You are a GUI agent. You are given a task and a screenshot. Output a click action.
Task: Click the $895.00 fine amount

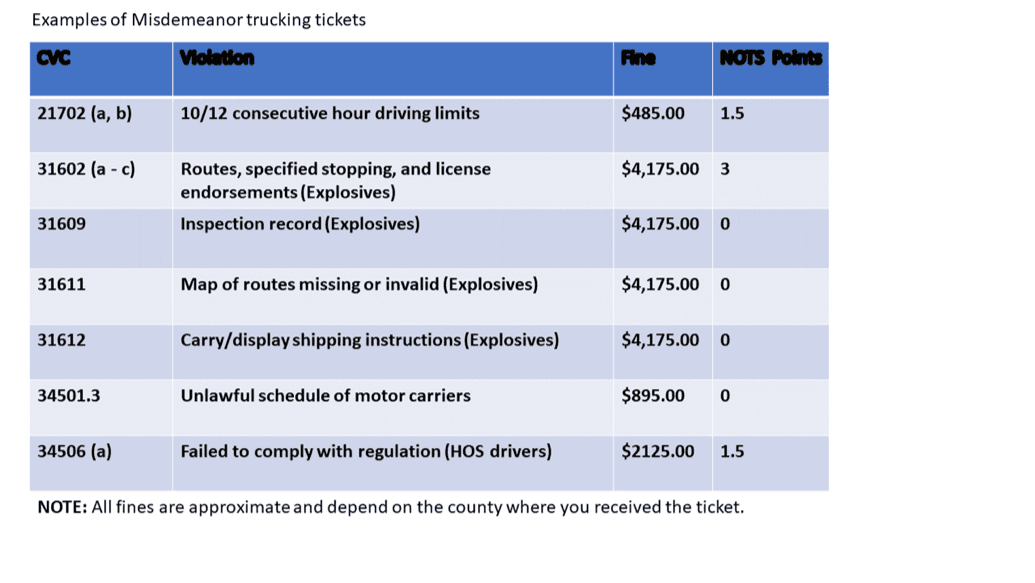(653, 395)
